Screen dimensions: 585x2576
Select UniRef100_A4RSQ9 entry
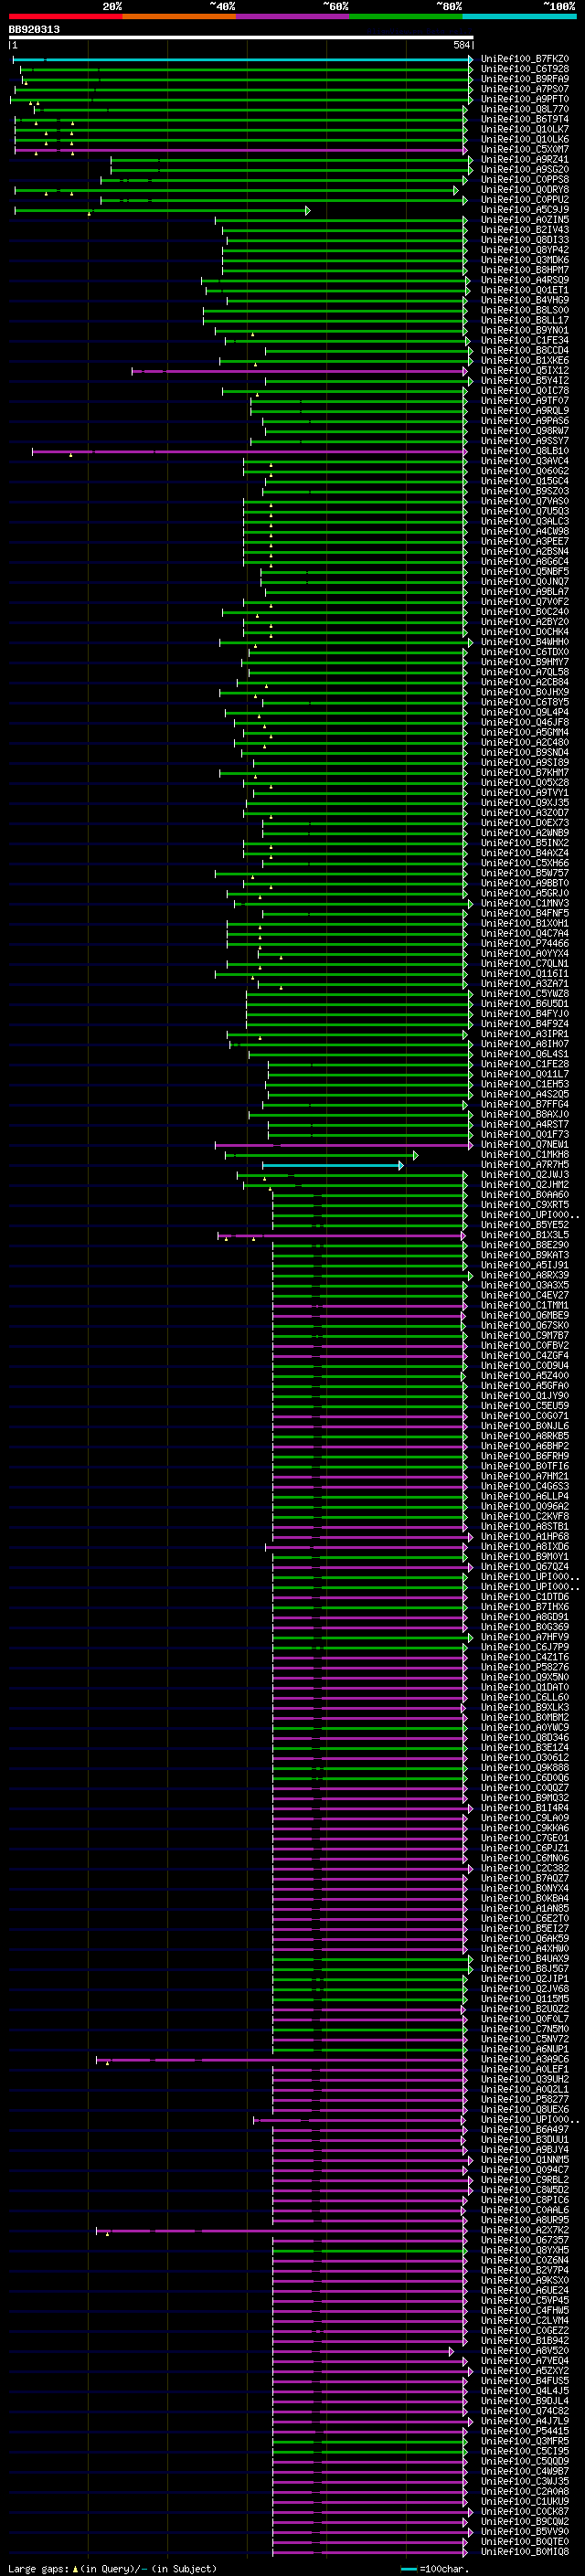click(x=525, y=280)
